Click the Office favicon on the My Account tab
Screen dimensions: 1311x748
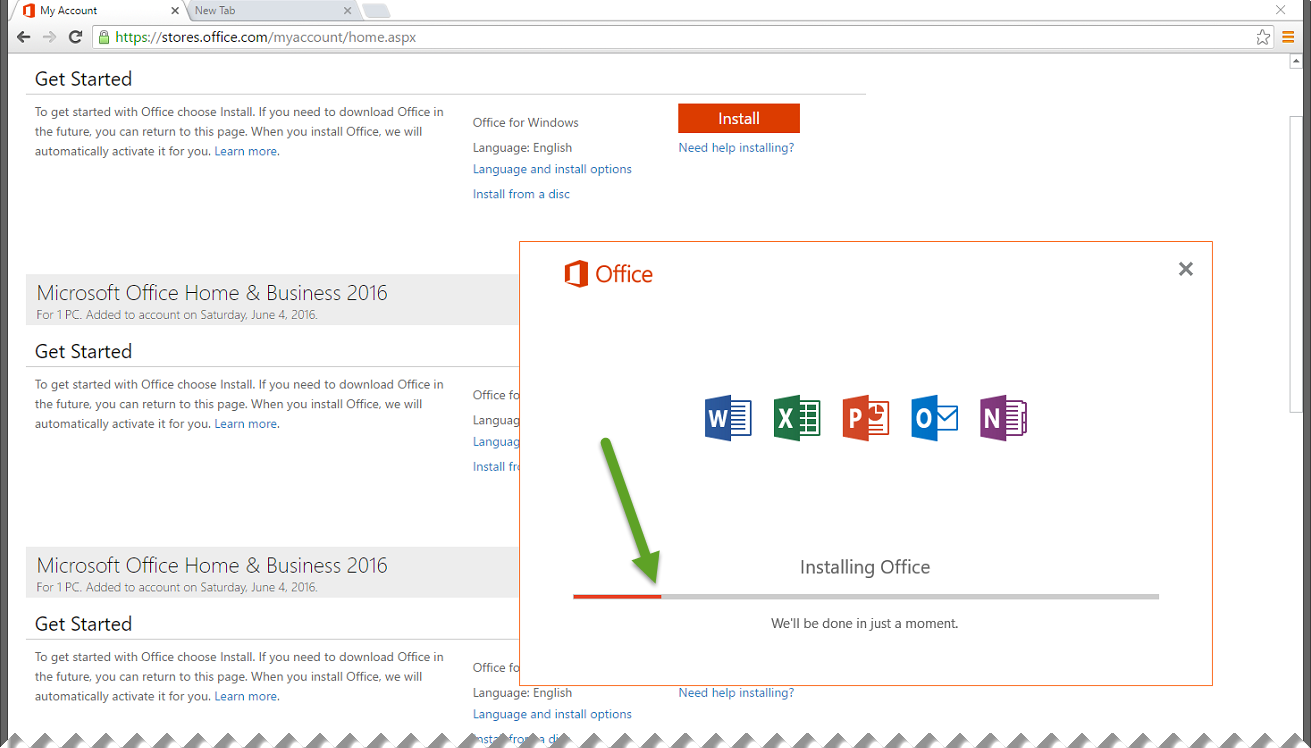28,10
